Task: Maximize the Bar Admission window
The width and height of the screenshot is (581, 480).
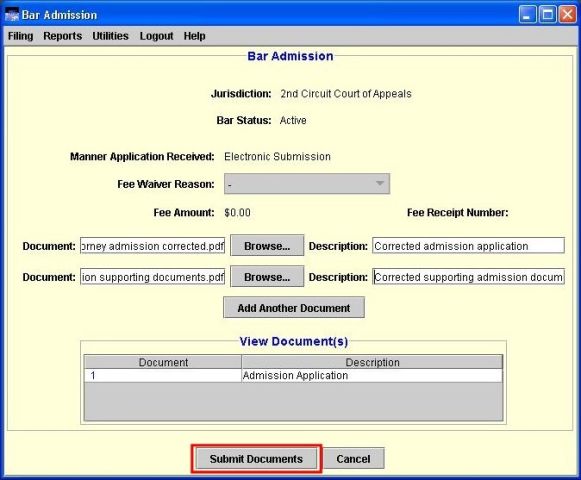Action: [547, 15]
